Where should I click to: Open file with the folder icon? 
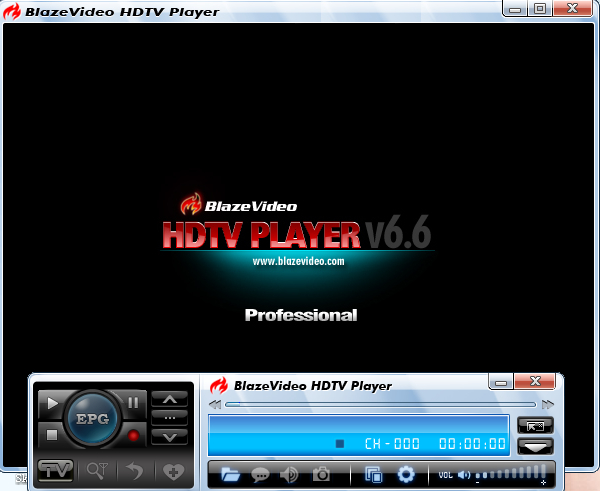pos(230,475)
